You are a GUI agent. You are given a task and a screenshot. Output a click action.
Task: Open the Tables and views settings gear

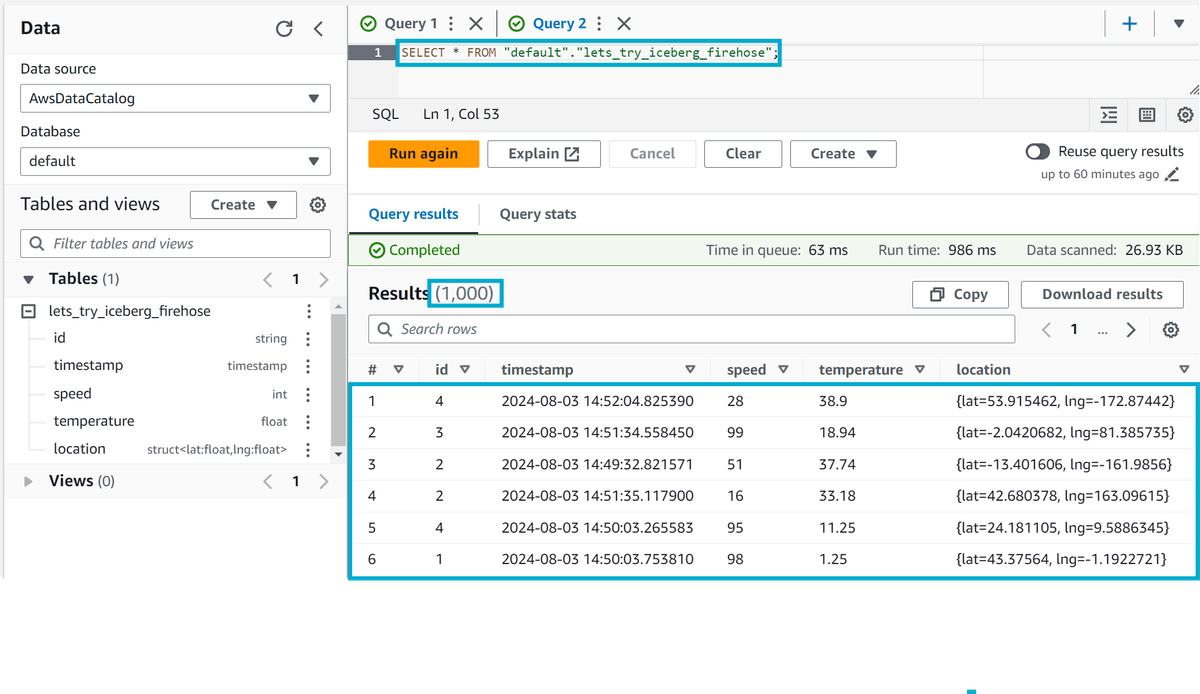coord(318,204)
